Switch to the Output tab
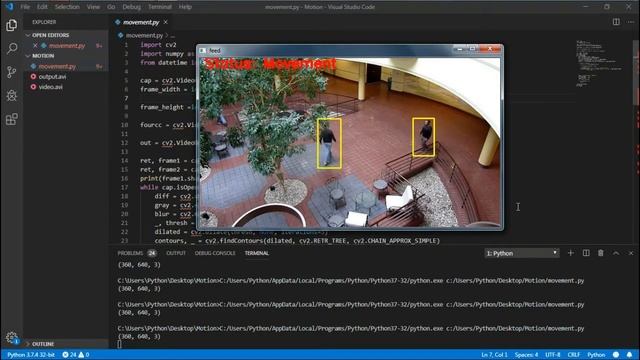640x360 pixels. point(176,253)
